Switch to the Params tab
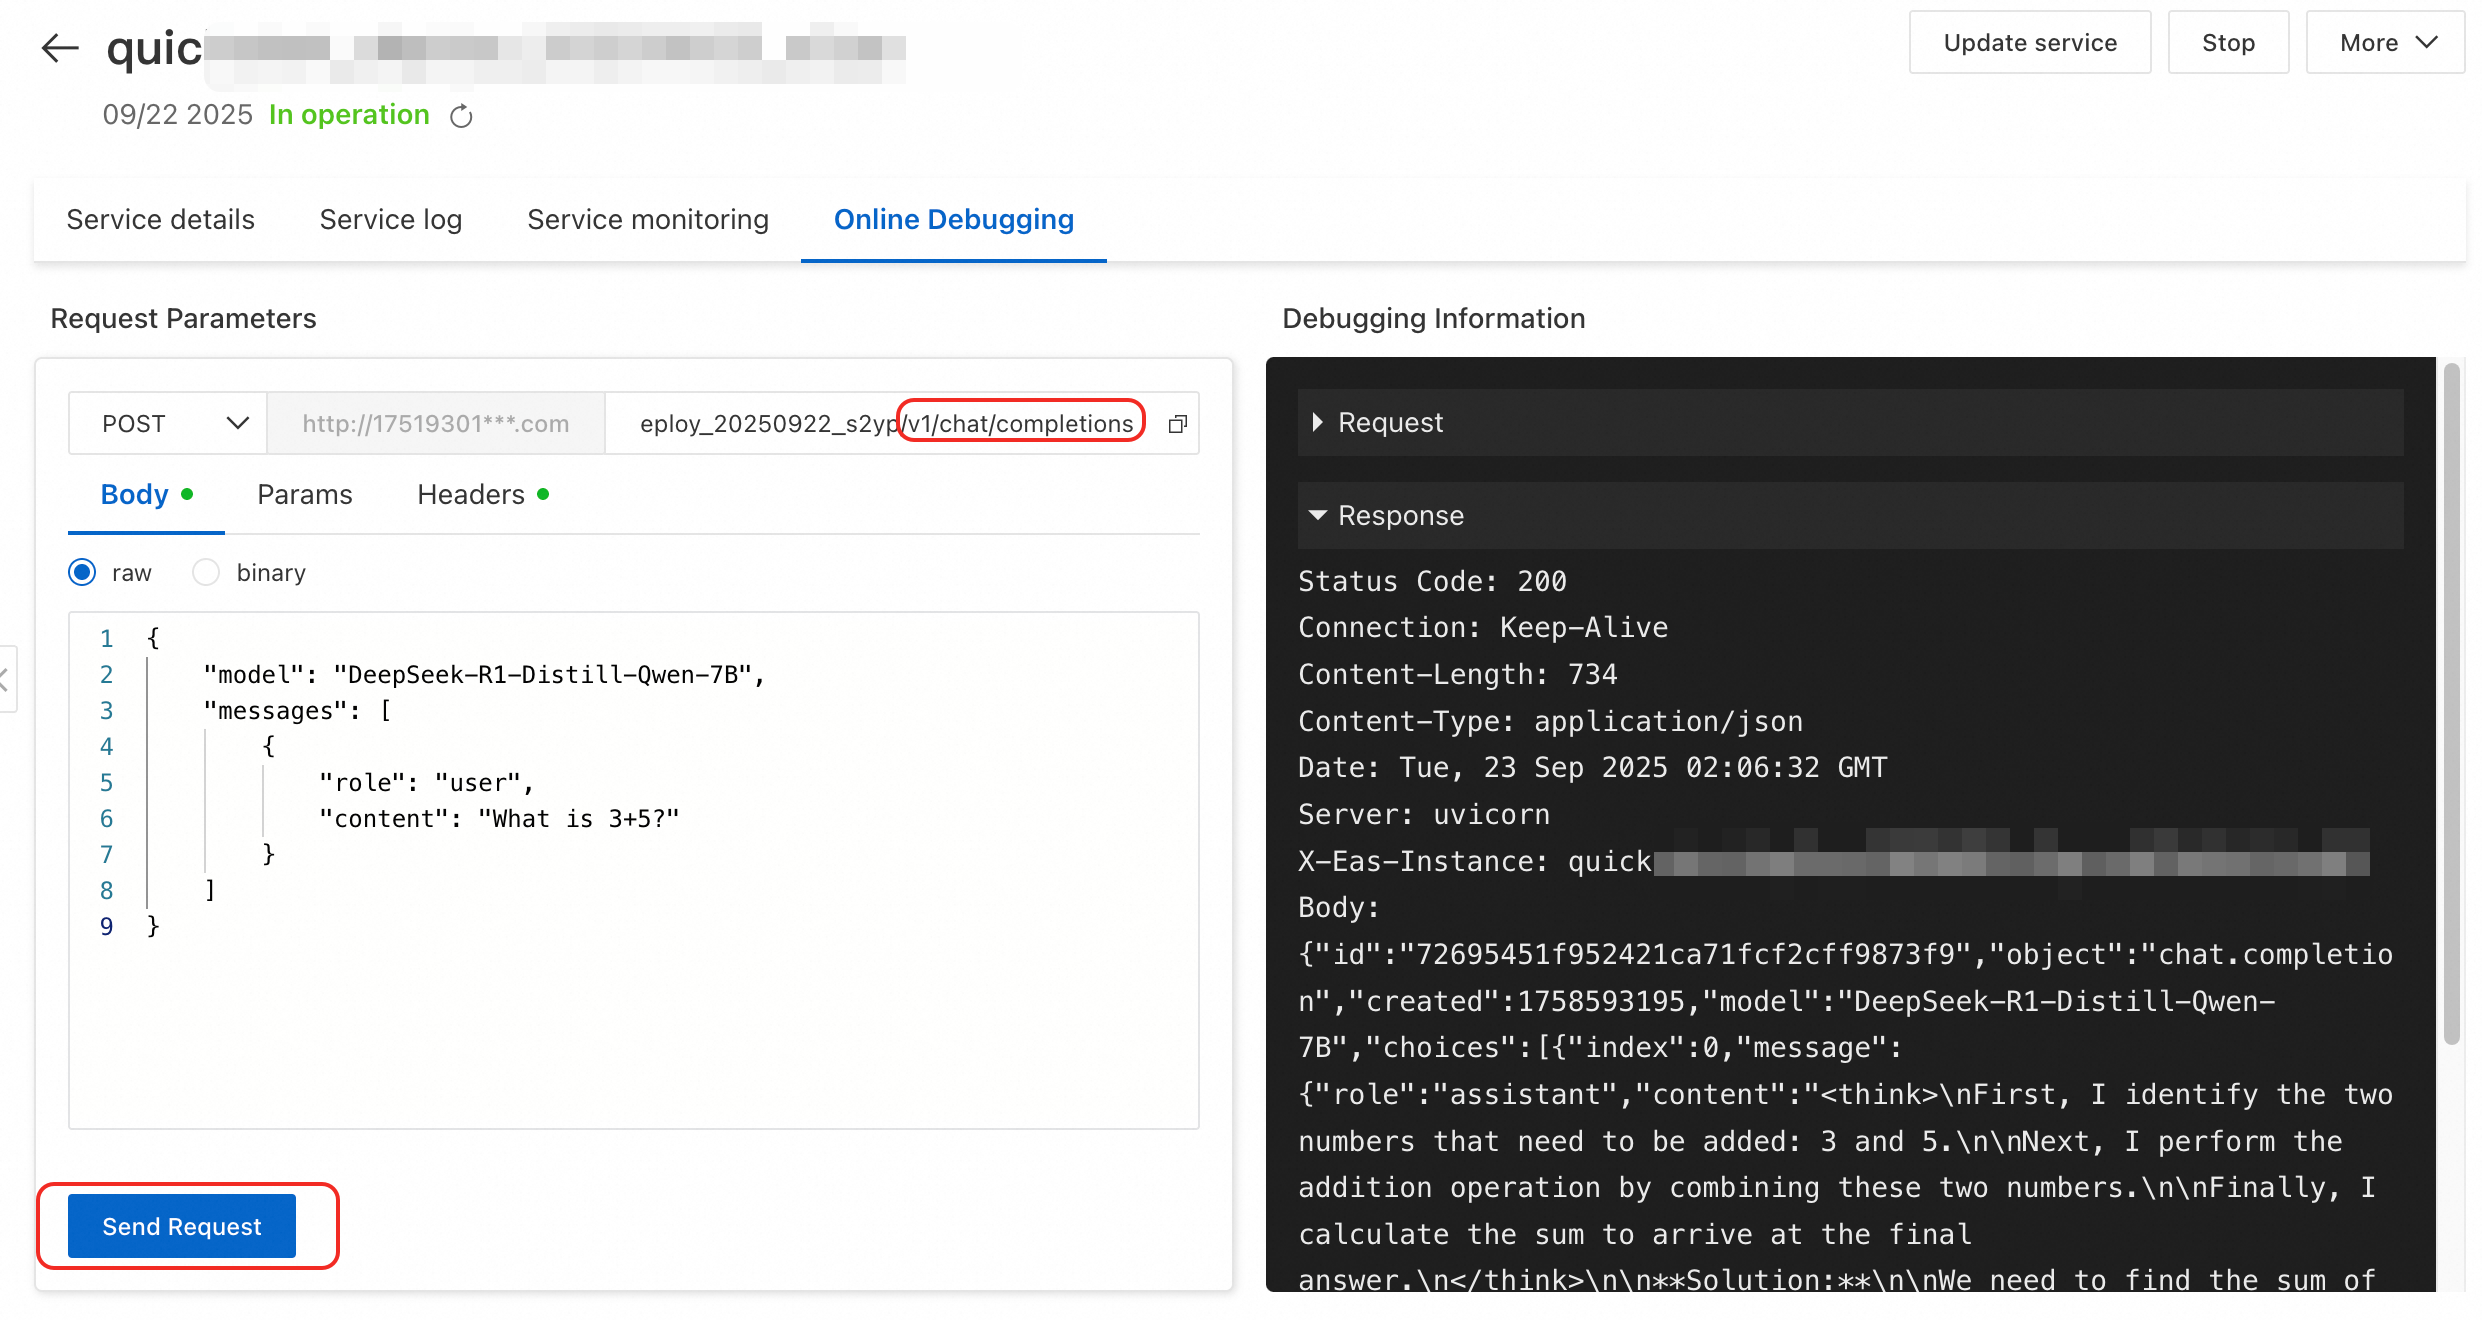 pyautogui.click(x=305, y=495)
